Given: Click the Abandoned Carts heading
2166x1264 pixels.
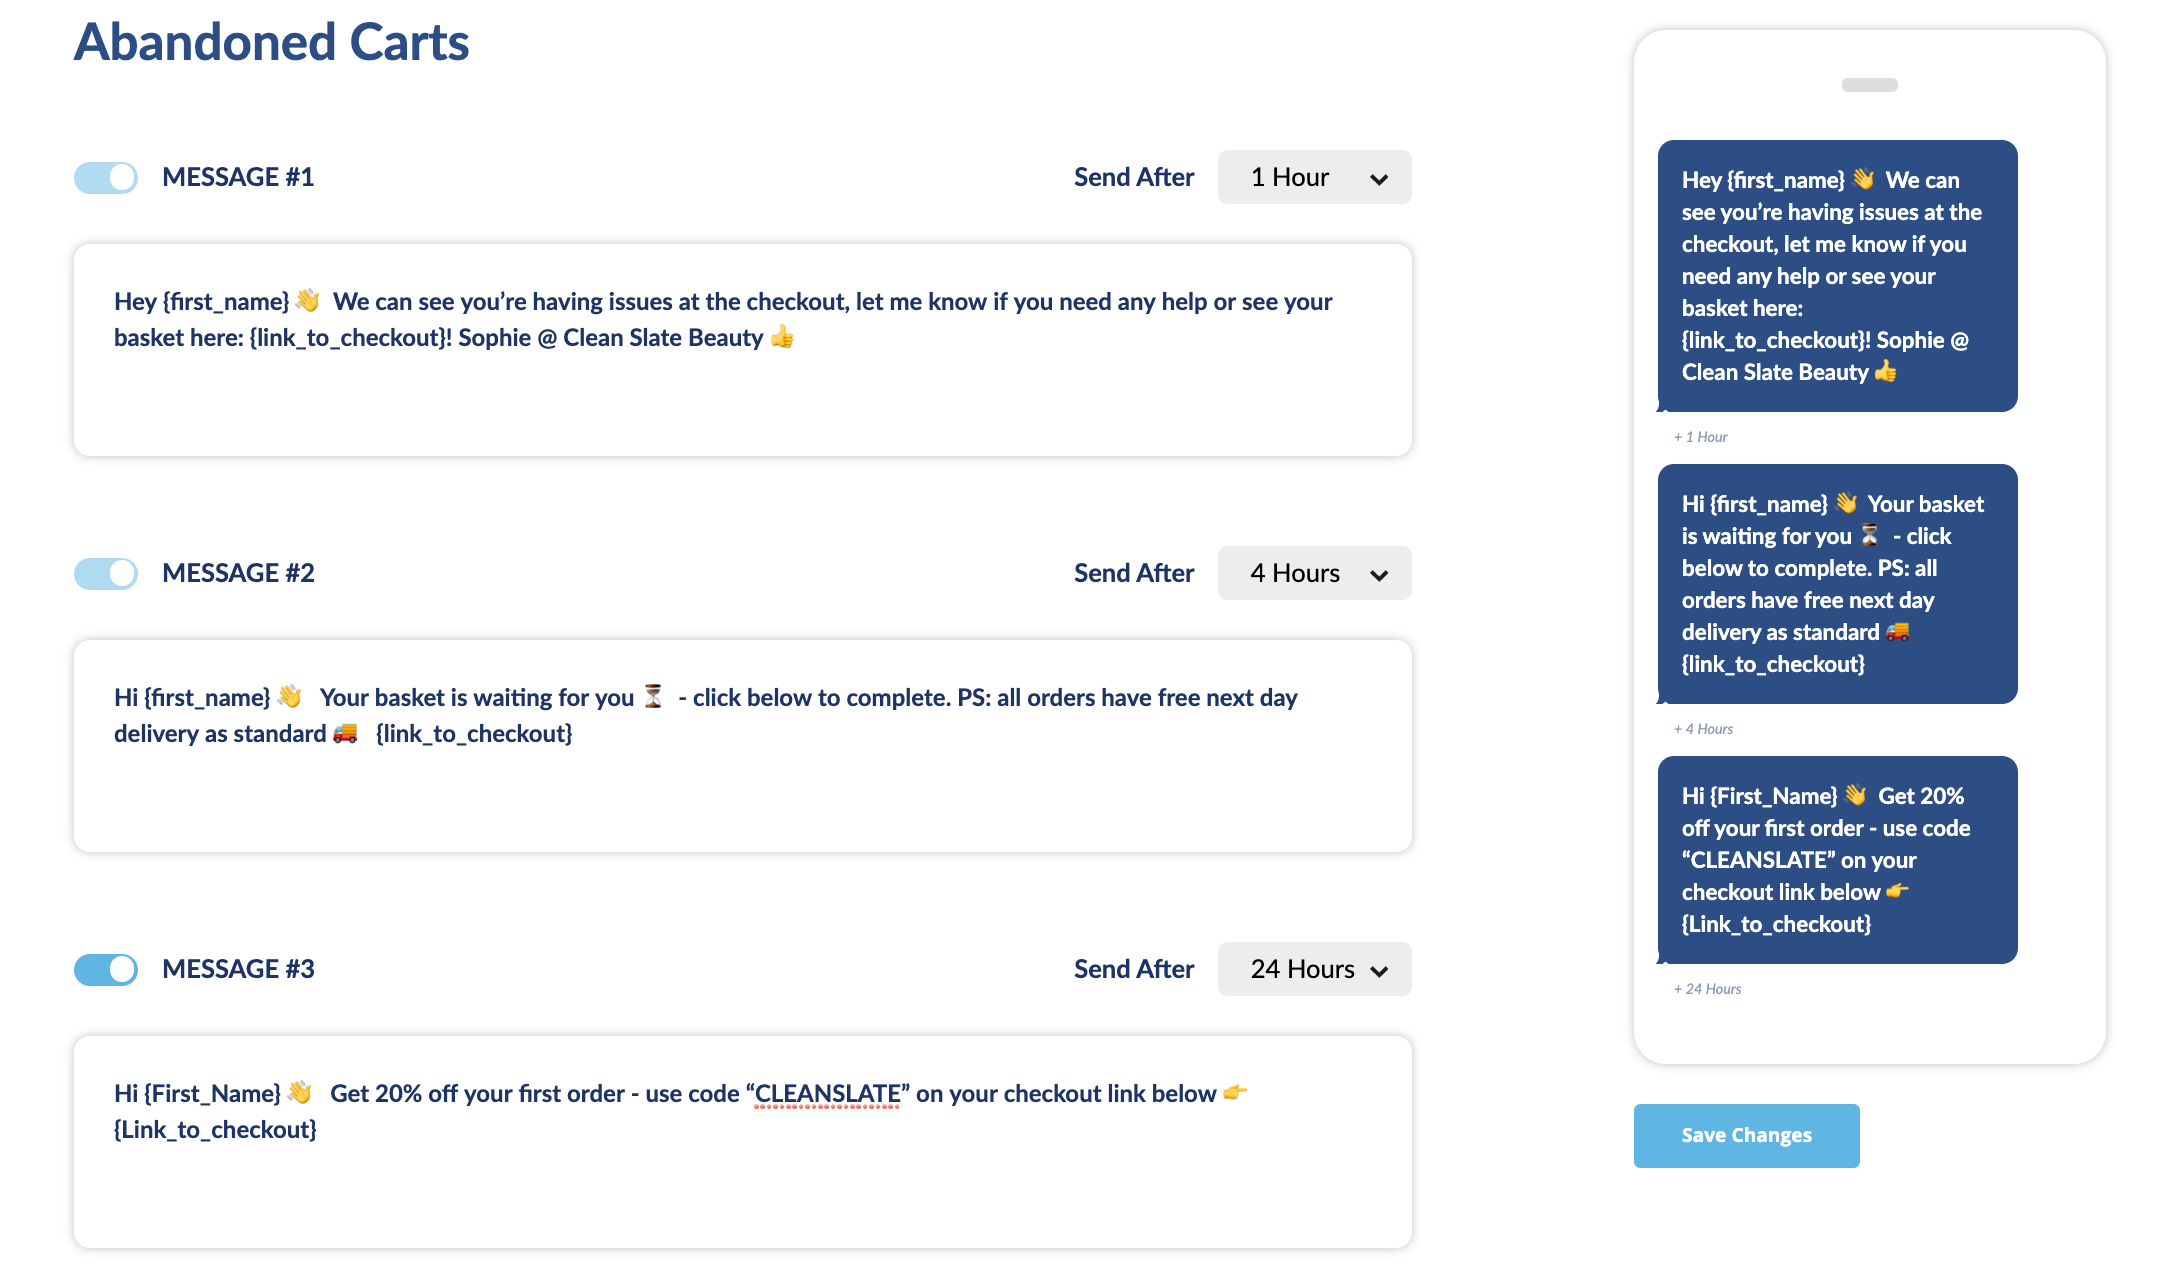Looking at the screenshot, I should 271,42.
